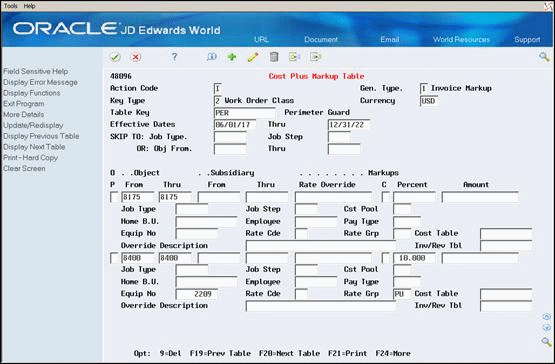Screen dimensions: 555x364
Task: Click the SKIP TO Job Step field
Action: 339,137
